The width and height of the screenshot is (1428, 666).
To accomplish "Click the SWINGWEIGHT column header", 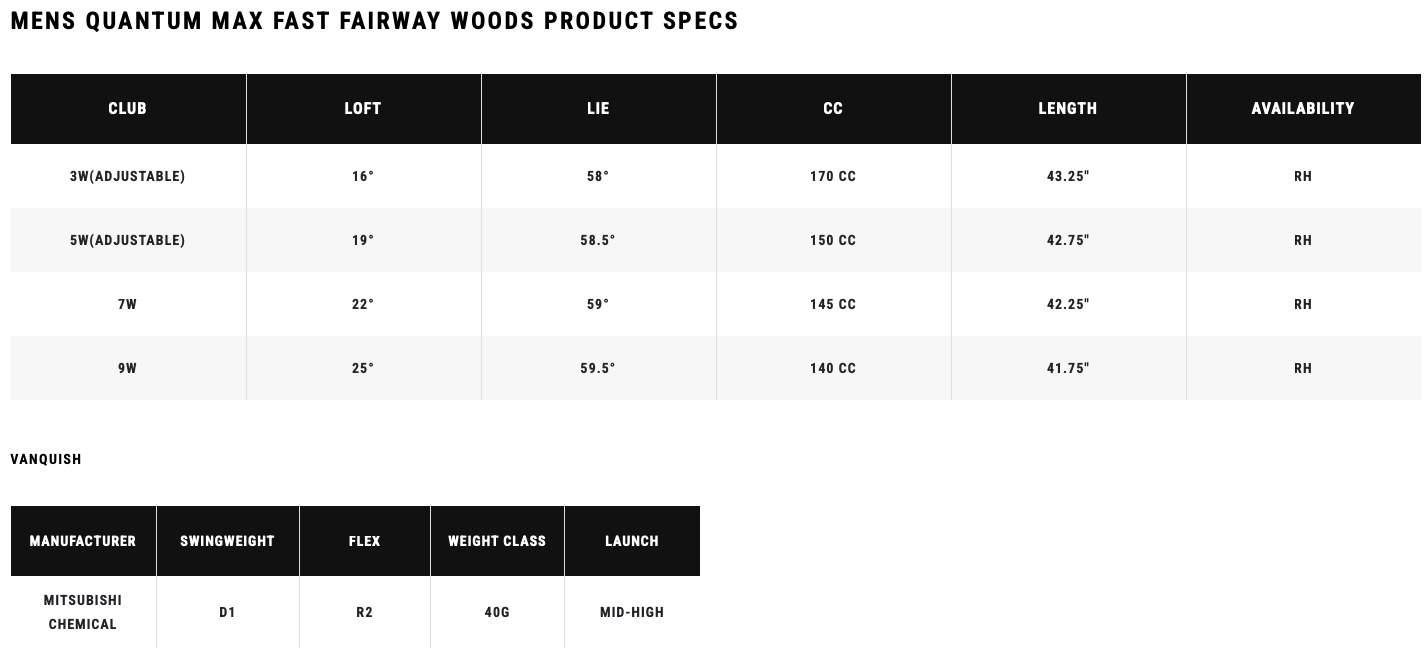I will (227, 541).
